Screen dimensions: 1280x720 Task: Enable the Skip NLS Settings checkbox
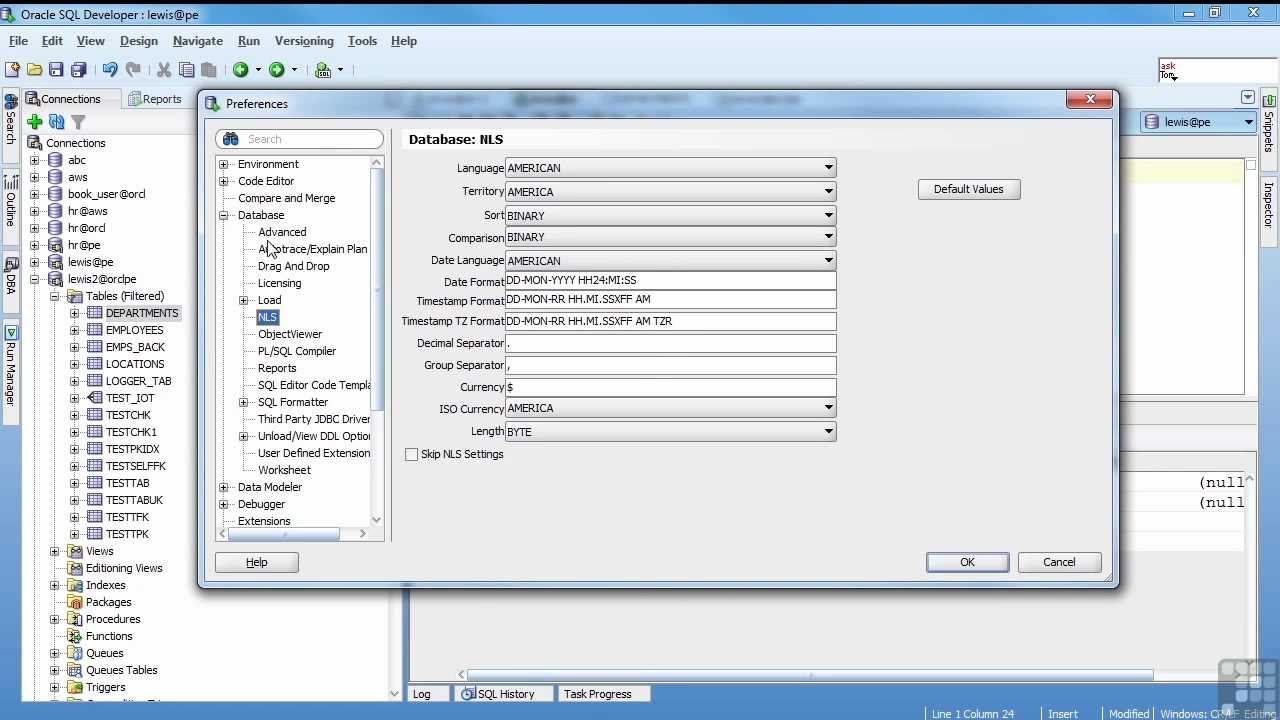point(411,454)
